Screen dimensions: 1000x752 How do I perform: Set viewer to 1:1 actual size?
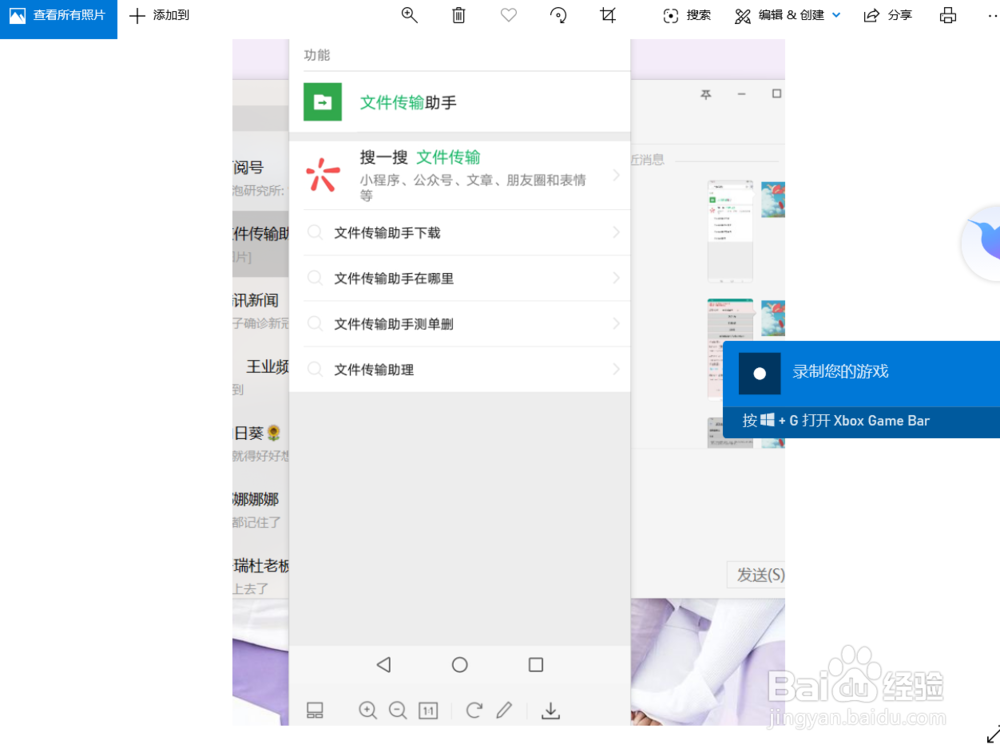click(428, 710)
